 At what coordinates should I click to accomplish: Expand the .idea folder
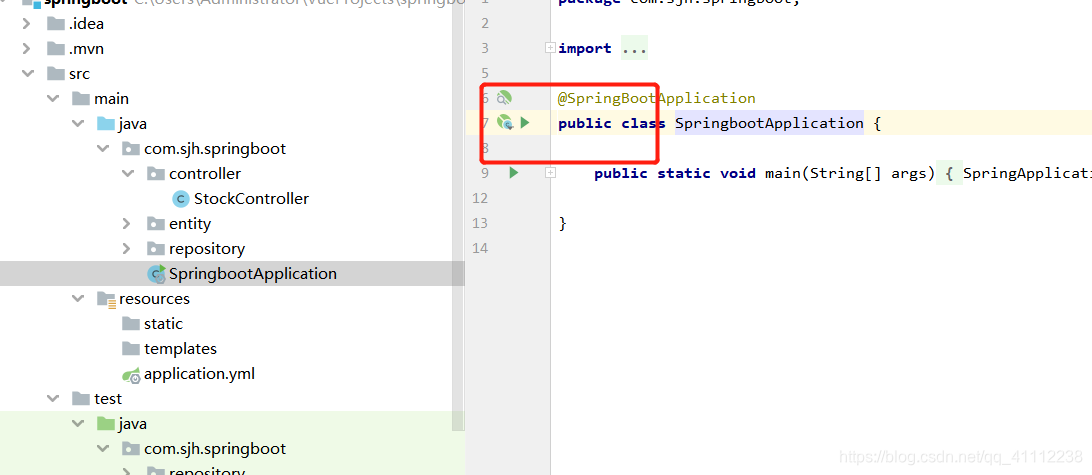click(26, 24)
